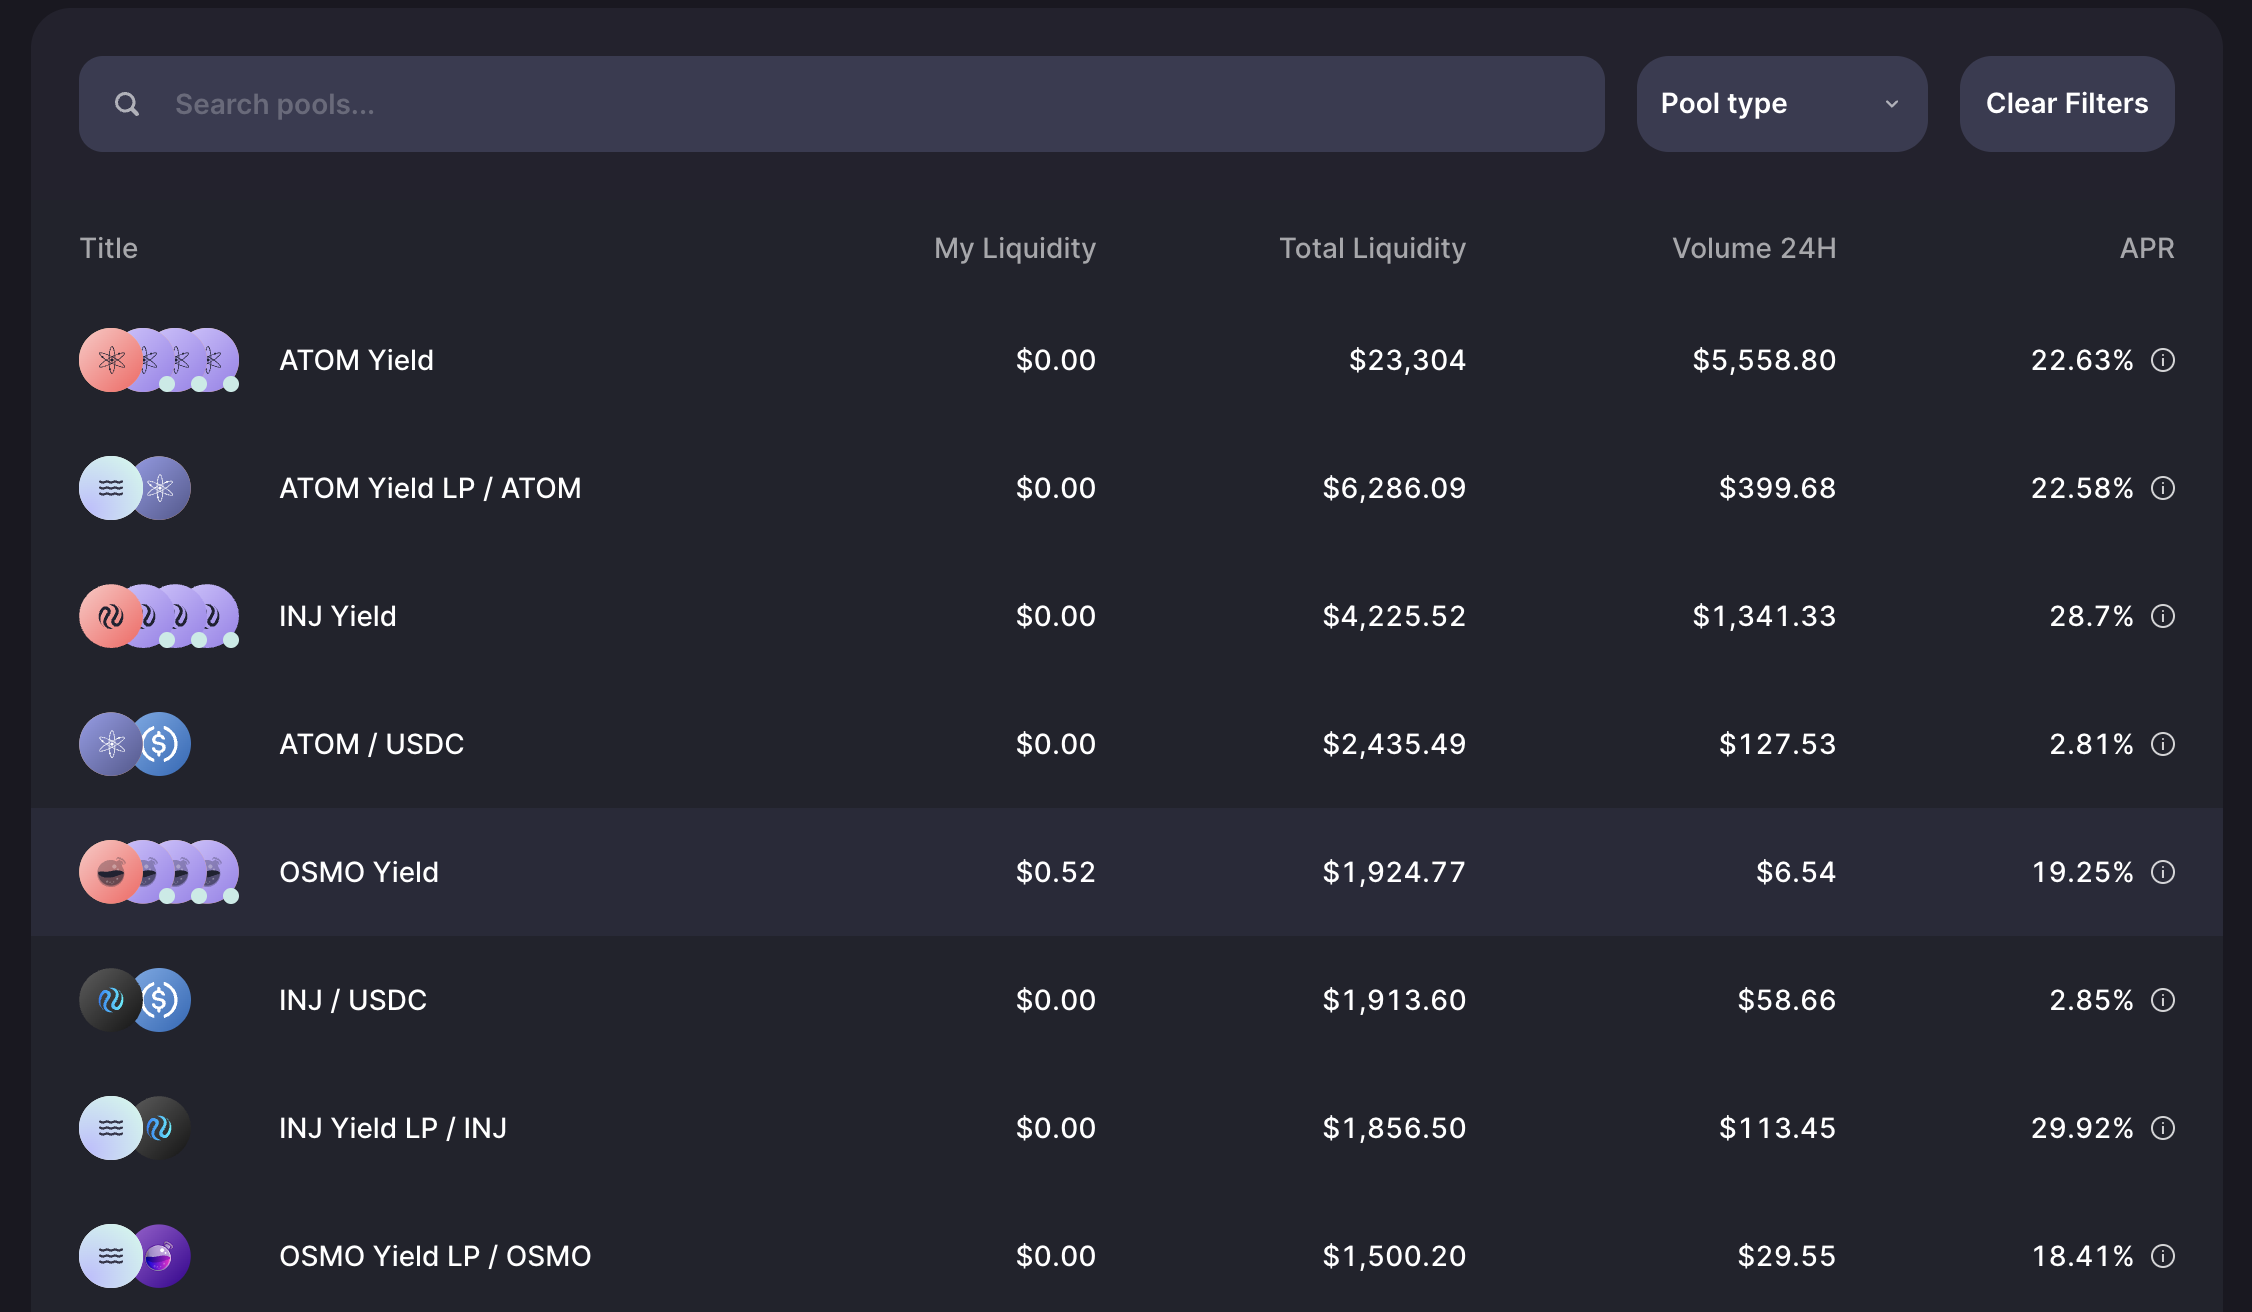Click the $29.55 volume value
This screenshot has height=1312, width=2252.
coord(1787,1256)
